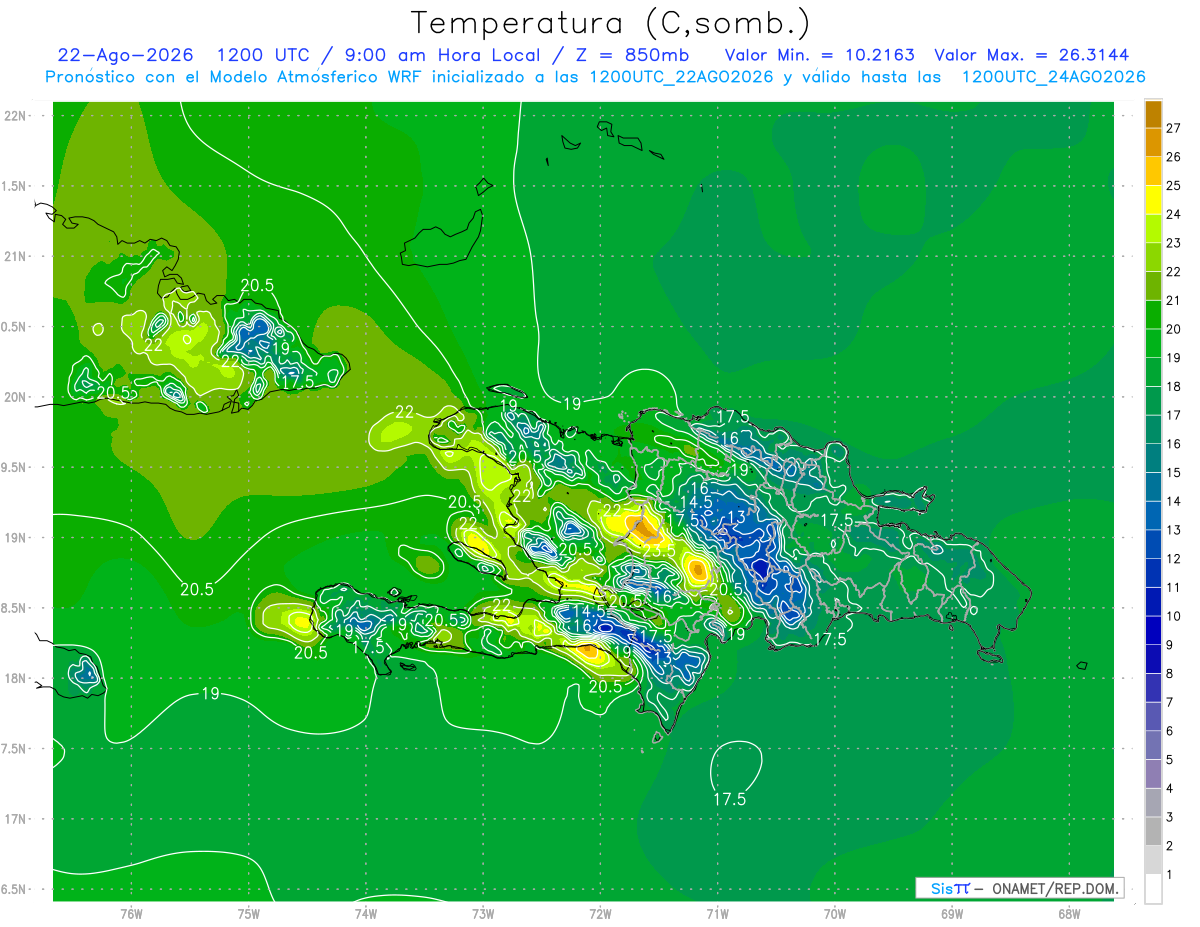Click the WRF model forecast description line
This screenshot has width=1200, height=927.
pos(595,77)
